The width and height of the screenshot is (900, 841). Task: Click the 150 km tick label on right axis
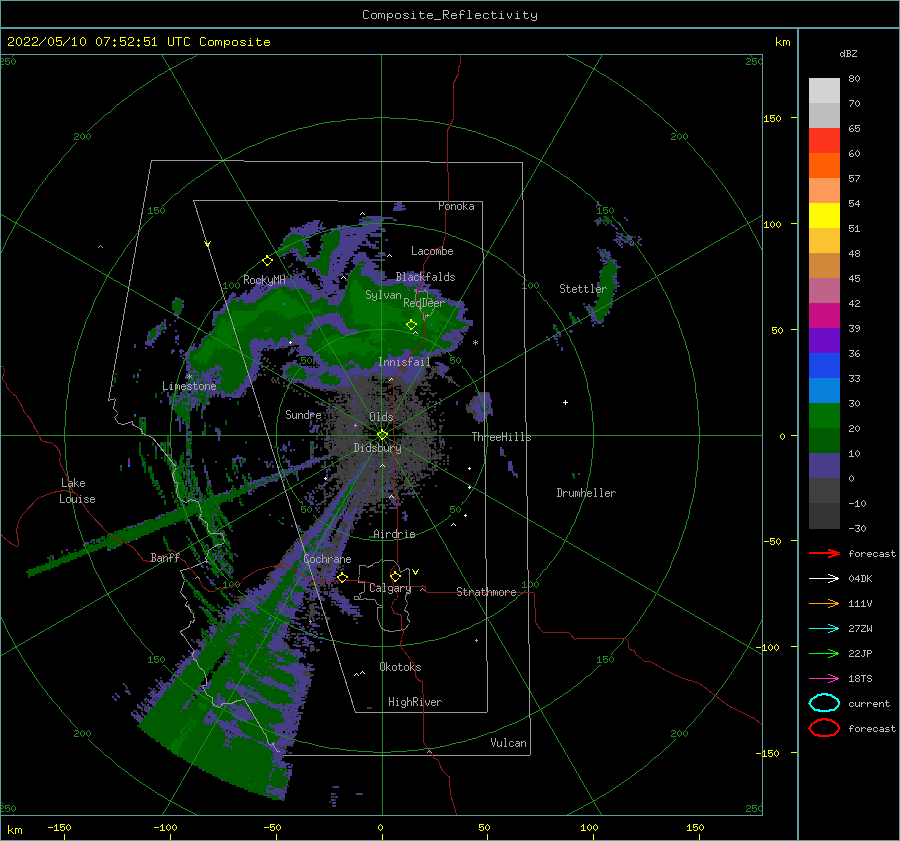(772, 118)
